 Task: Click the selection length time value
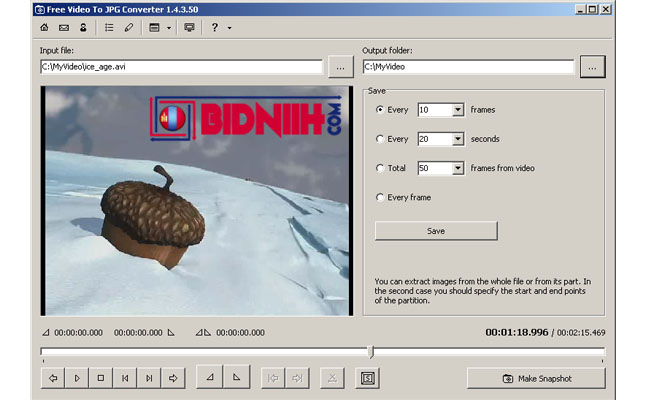tap(240, 333)
